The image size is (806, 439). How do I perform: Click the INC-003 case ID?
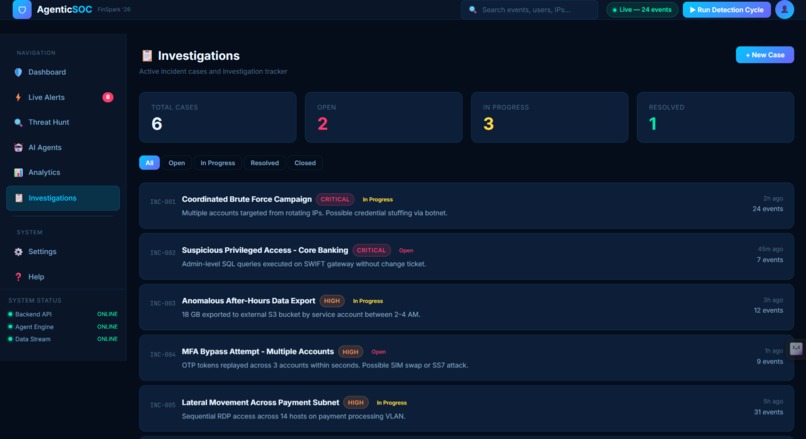click(162, 303)
